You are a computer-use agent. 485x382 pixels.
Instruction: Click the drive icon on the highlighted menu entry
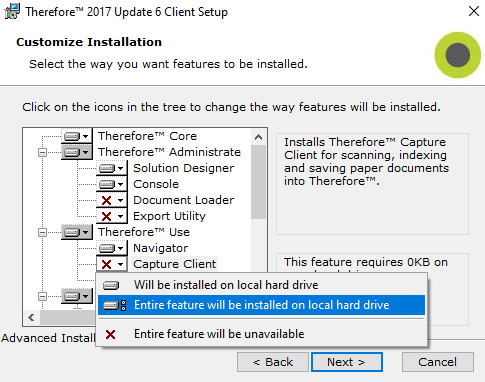pos(114,305)
